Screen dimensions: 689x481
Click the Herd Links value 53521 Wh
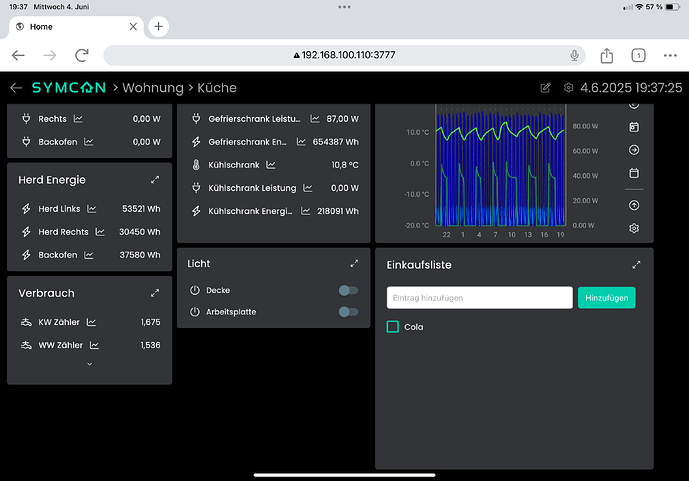click(141, 209)
